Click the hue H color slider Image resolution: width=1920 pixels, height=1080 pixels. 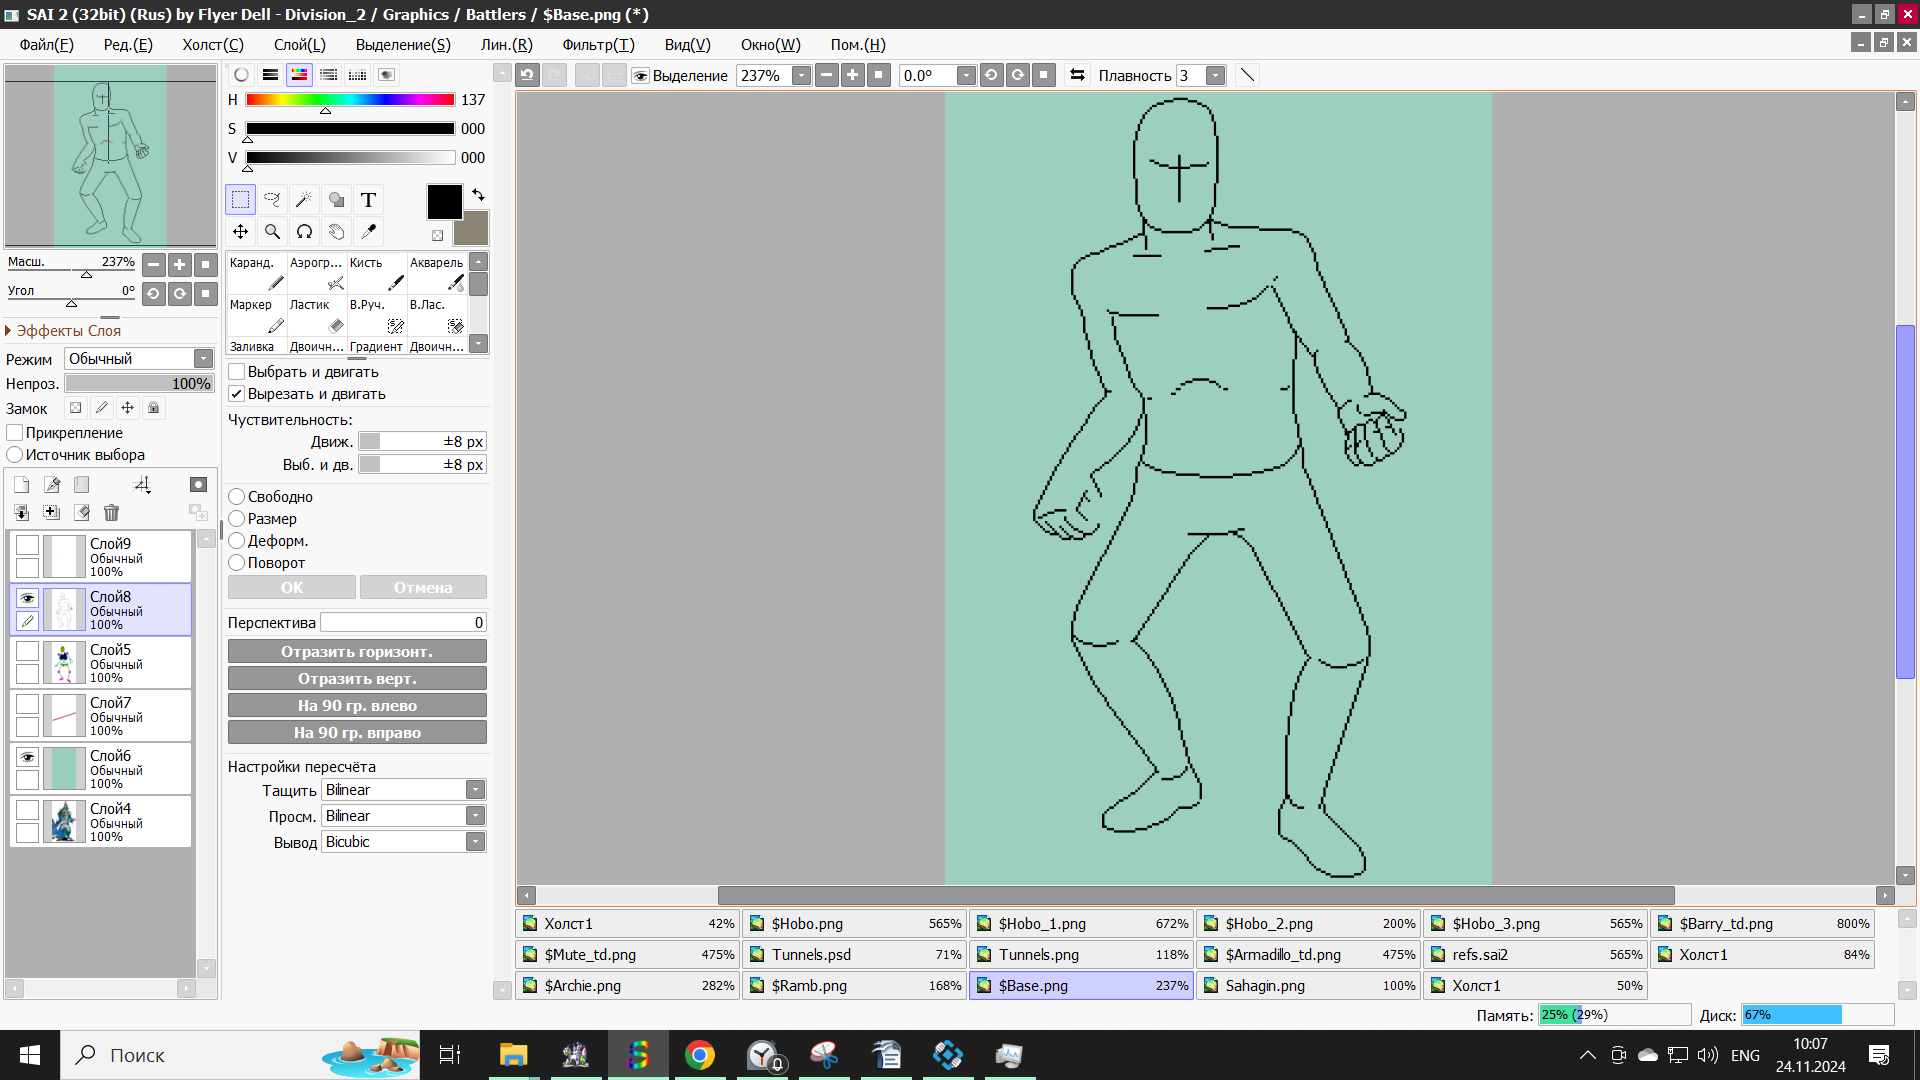point(350,100)
